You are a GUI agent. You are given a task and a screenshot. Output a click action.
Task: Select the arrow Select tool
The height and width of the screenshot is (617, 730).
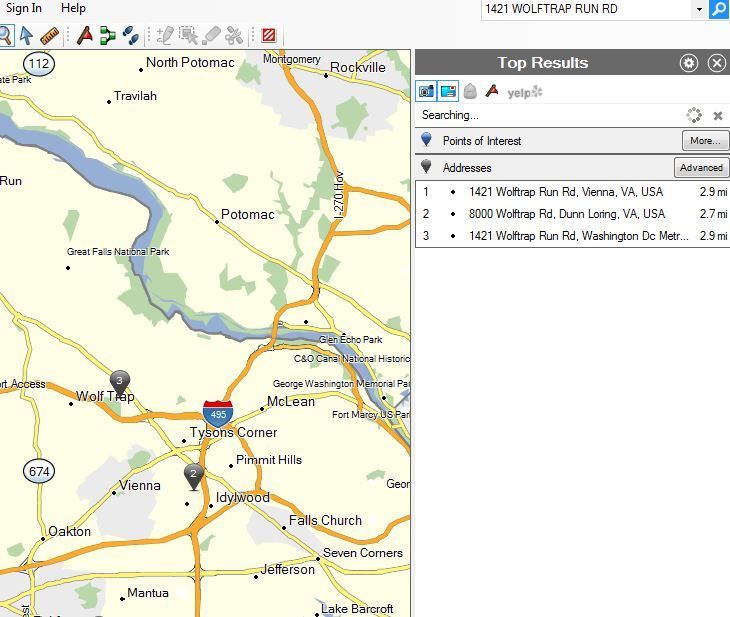(x=27, y=35)
